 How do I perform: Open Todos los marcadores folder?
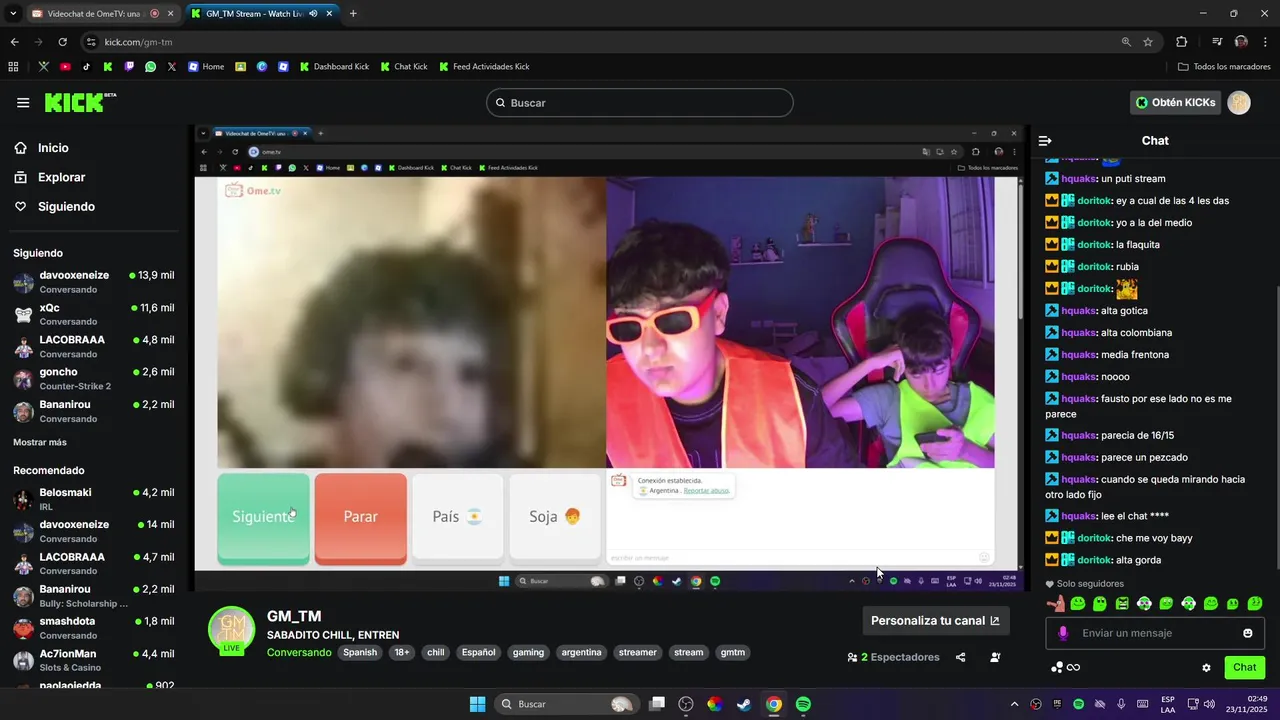1223,67
